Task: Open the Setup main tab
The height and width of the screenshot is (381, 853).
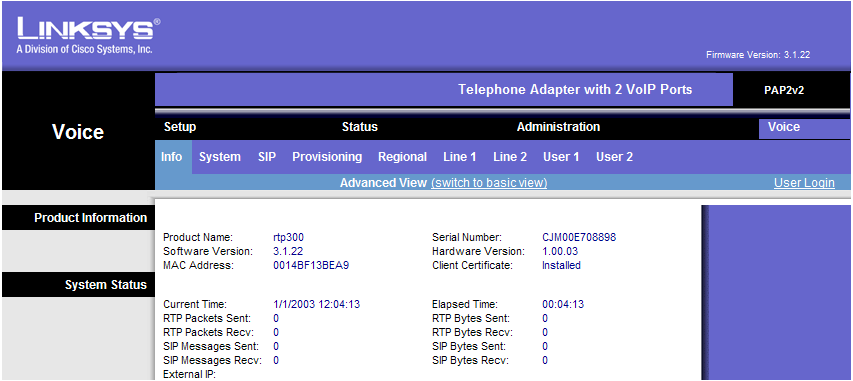Action: [x=180, y=127]
